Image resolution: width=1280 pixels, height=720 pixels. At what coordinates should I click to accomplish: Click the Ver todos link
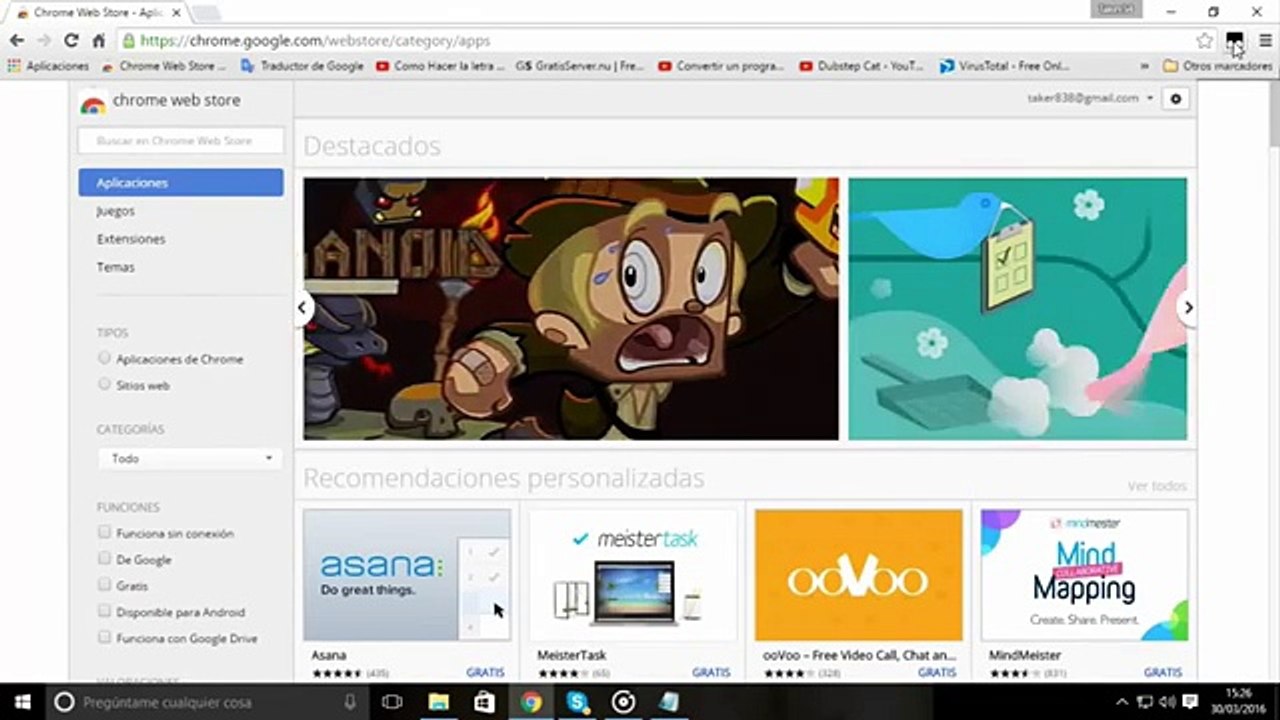[1157, 486]
